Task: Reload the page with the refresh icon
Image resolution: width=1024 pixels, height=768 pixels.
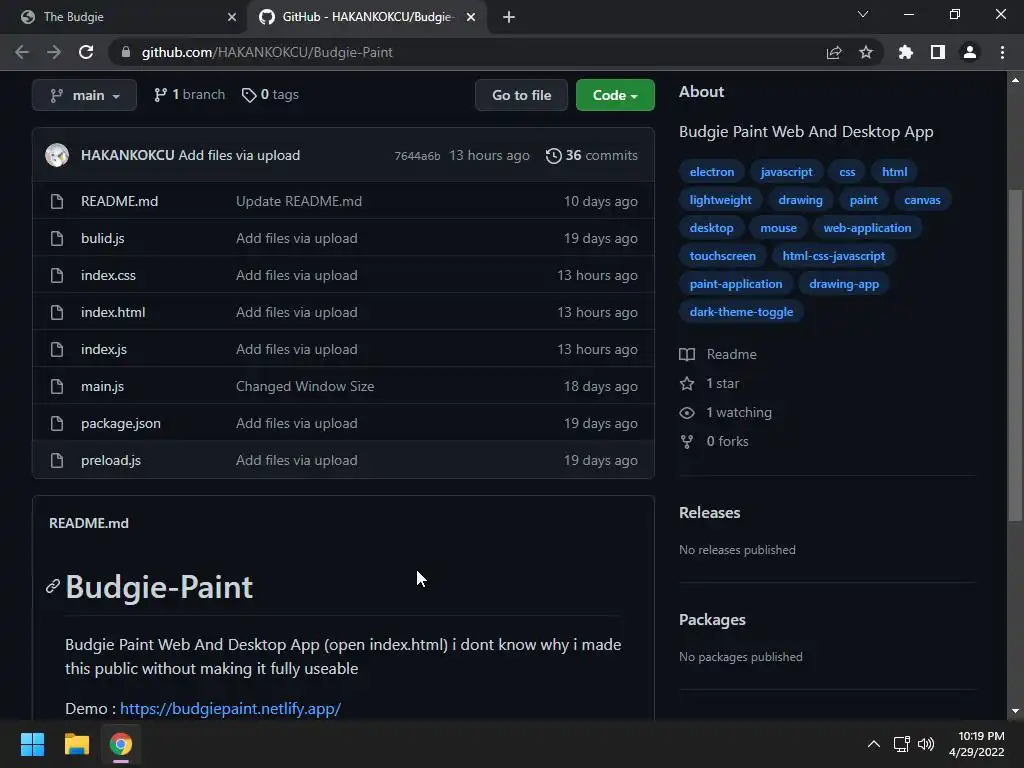Action: 86,52
